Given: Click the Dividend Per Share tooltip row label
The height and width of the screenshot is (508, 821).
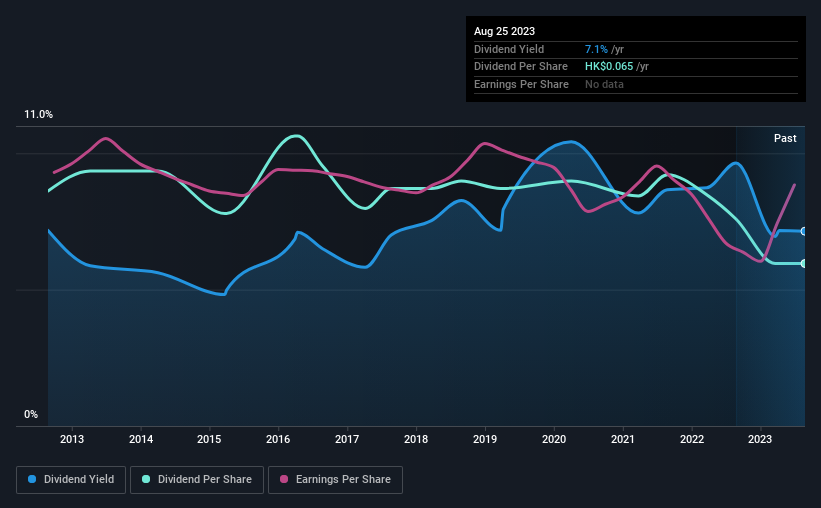Looking at the screenshot, I should click(520, 67).
